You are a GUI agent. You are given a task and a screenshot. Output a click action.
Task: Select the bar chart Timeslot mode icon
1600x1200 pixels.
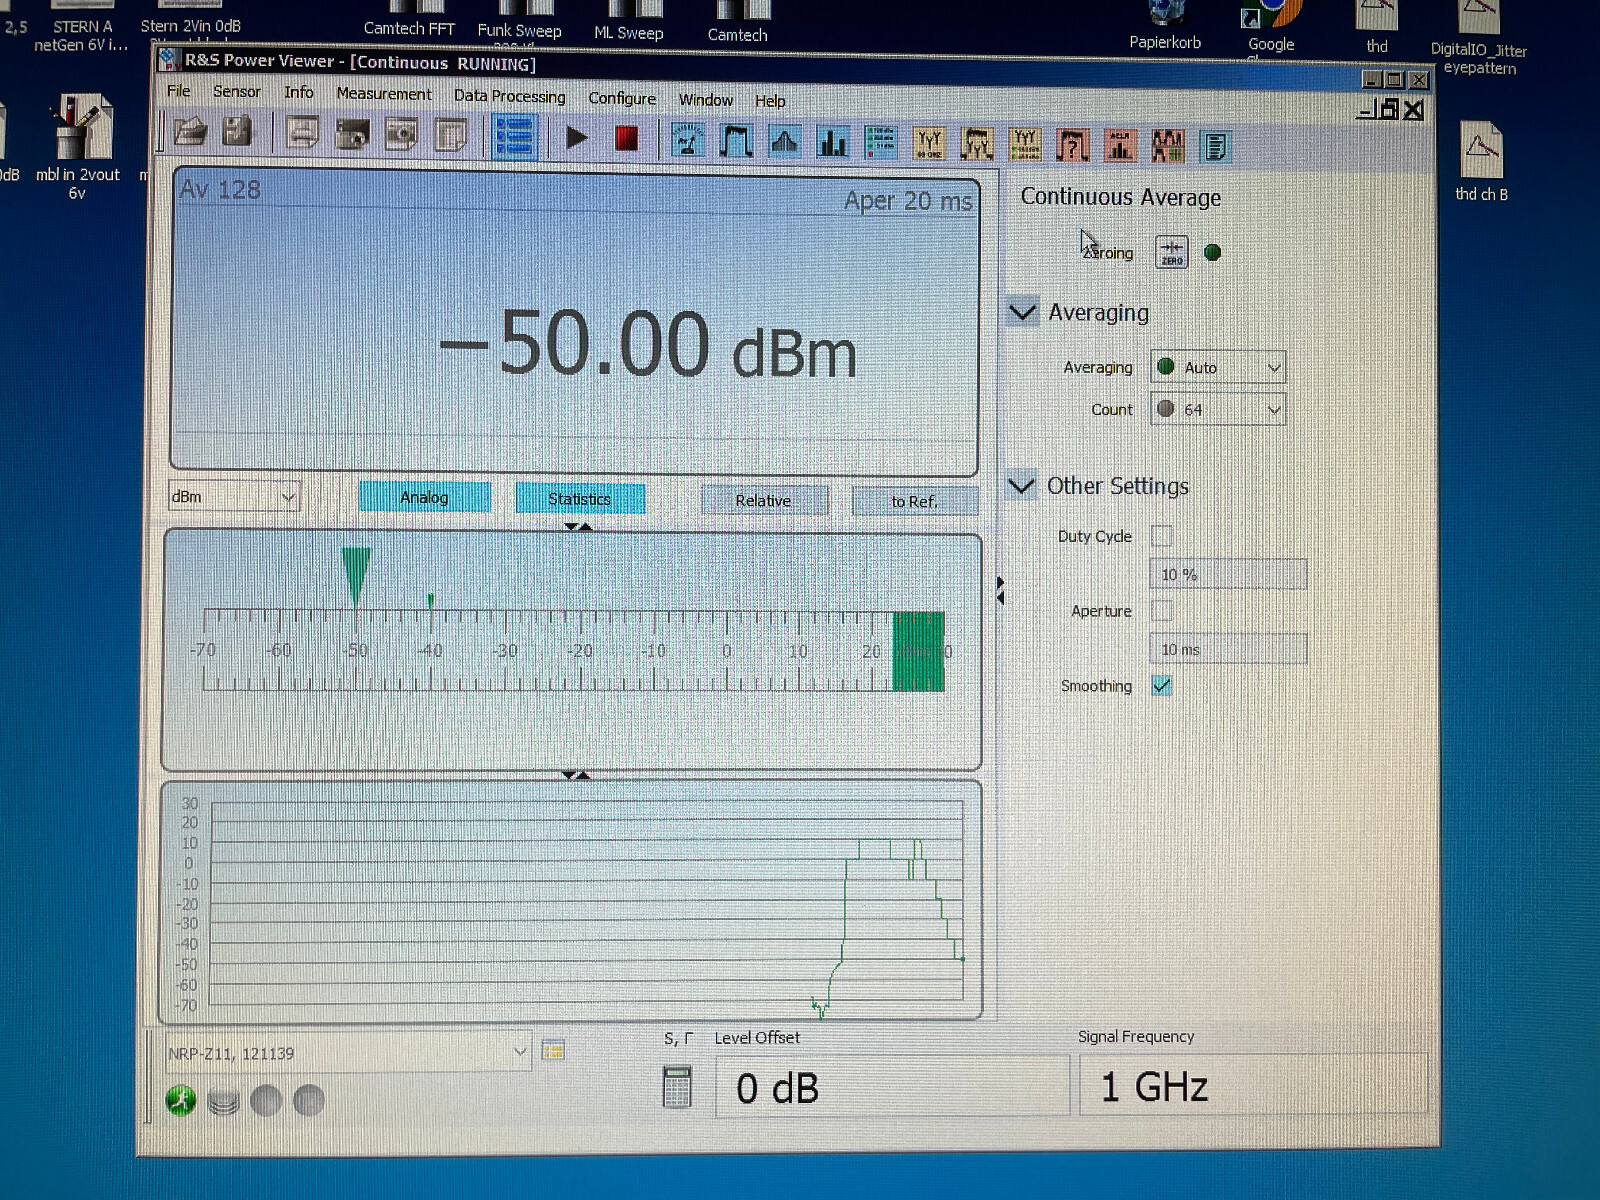[x=832, y=144]
